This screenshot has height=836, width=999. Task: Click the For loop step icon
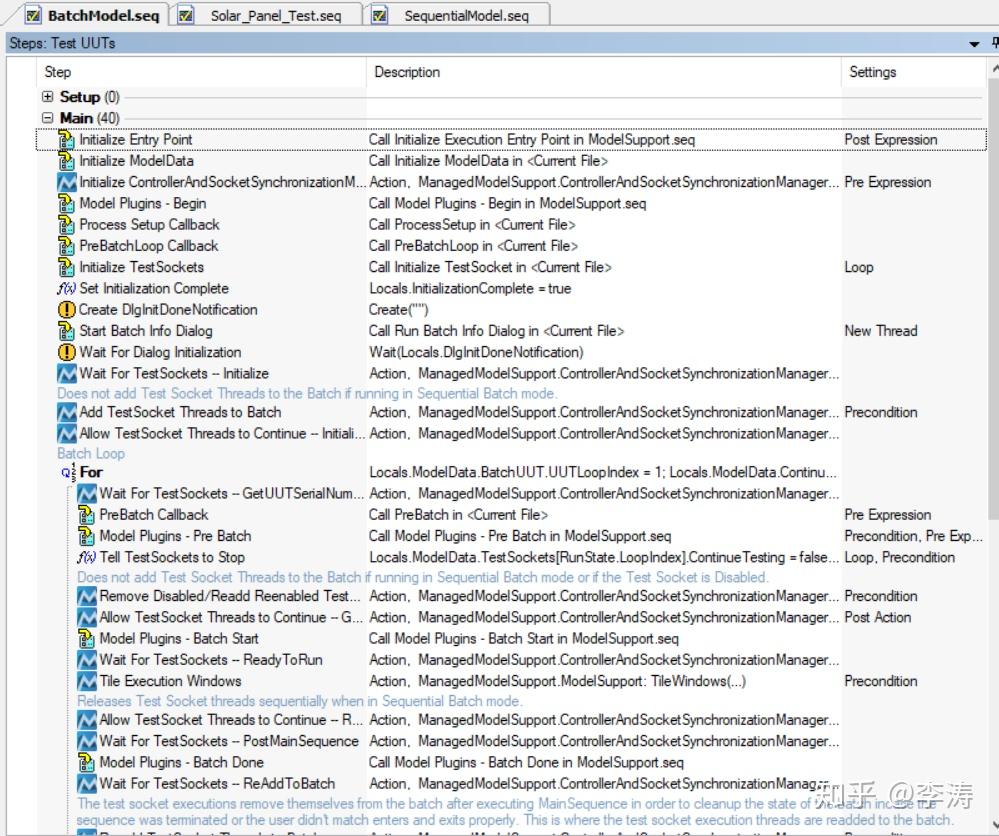click(69, 472)
